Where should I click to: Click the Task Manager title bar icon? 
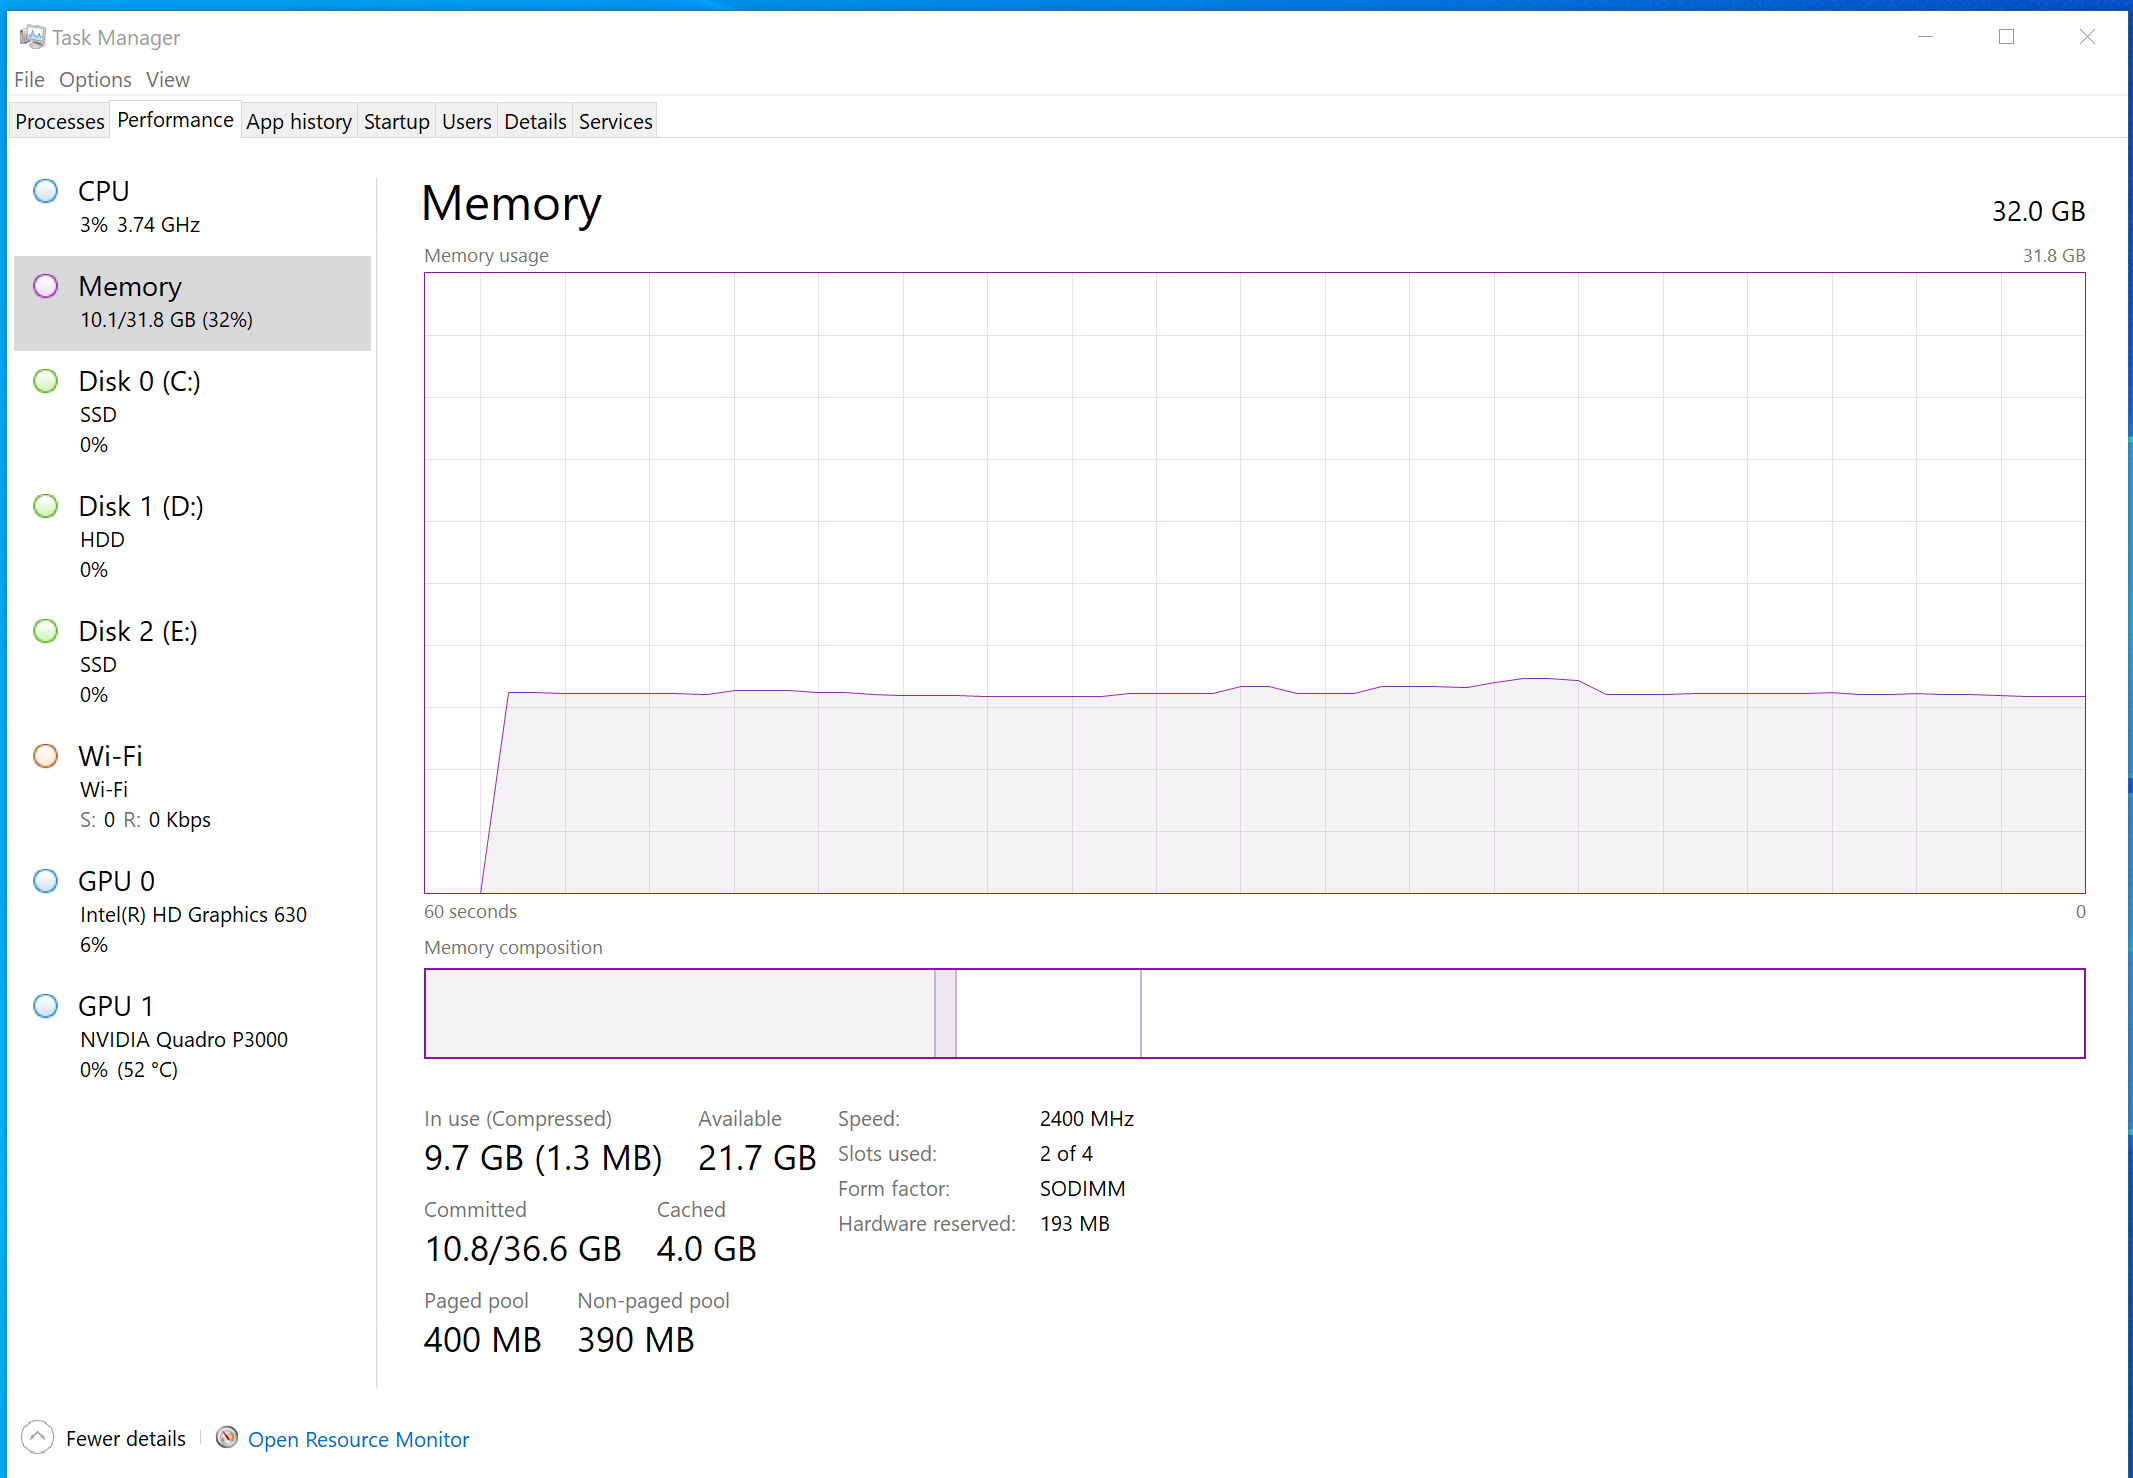pos(32,37)
